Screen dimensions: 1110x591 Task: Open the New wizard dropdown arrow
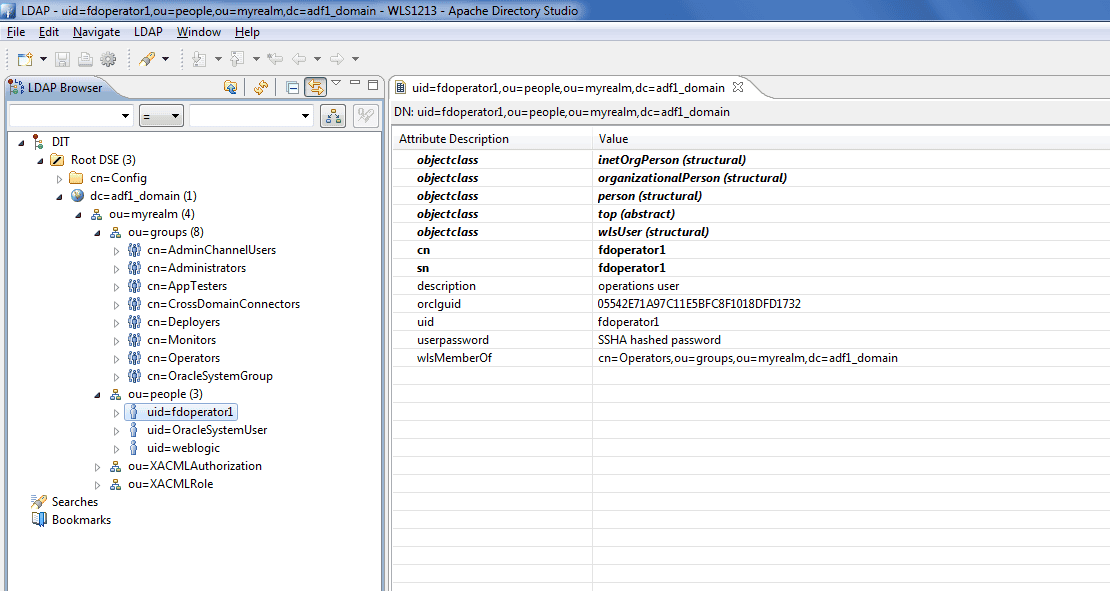pos(43,59)
